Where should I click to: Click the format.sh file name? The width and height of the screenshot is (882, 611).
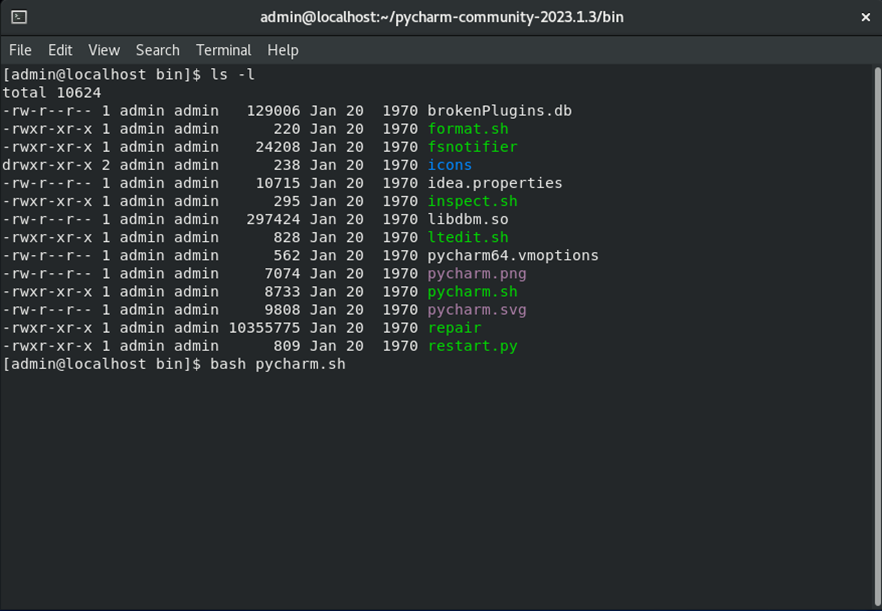[x=468, y=129]
